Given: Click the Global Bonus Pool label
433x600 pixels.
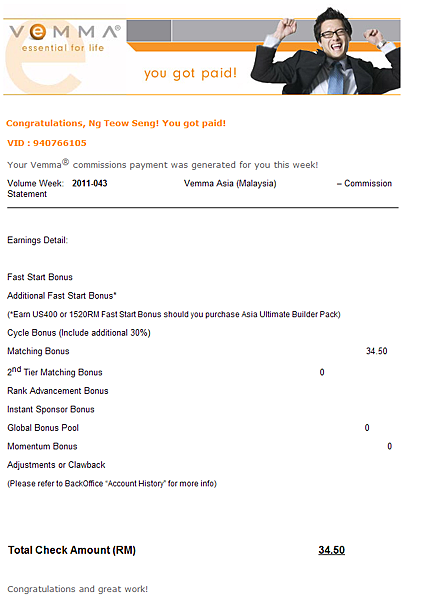Looking at the screenshot, I should click(x=43, y=428).
